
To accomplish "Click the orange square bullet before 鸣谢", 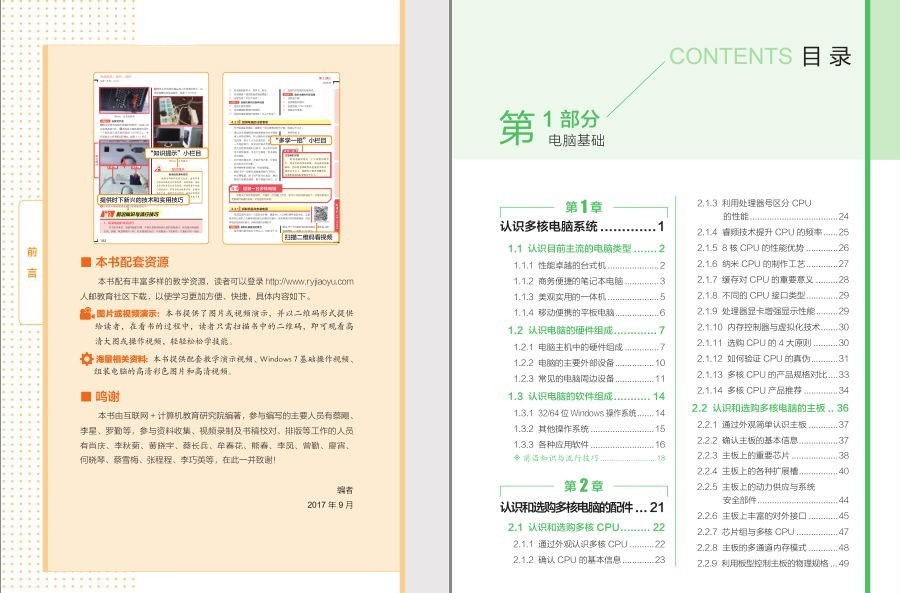I will pyautogui.click(x=86, y=397).
